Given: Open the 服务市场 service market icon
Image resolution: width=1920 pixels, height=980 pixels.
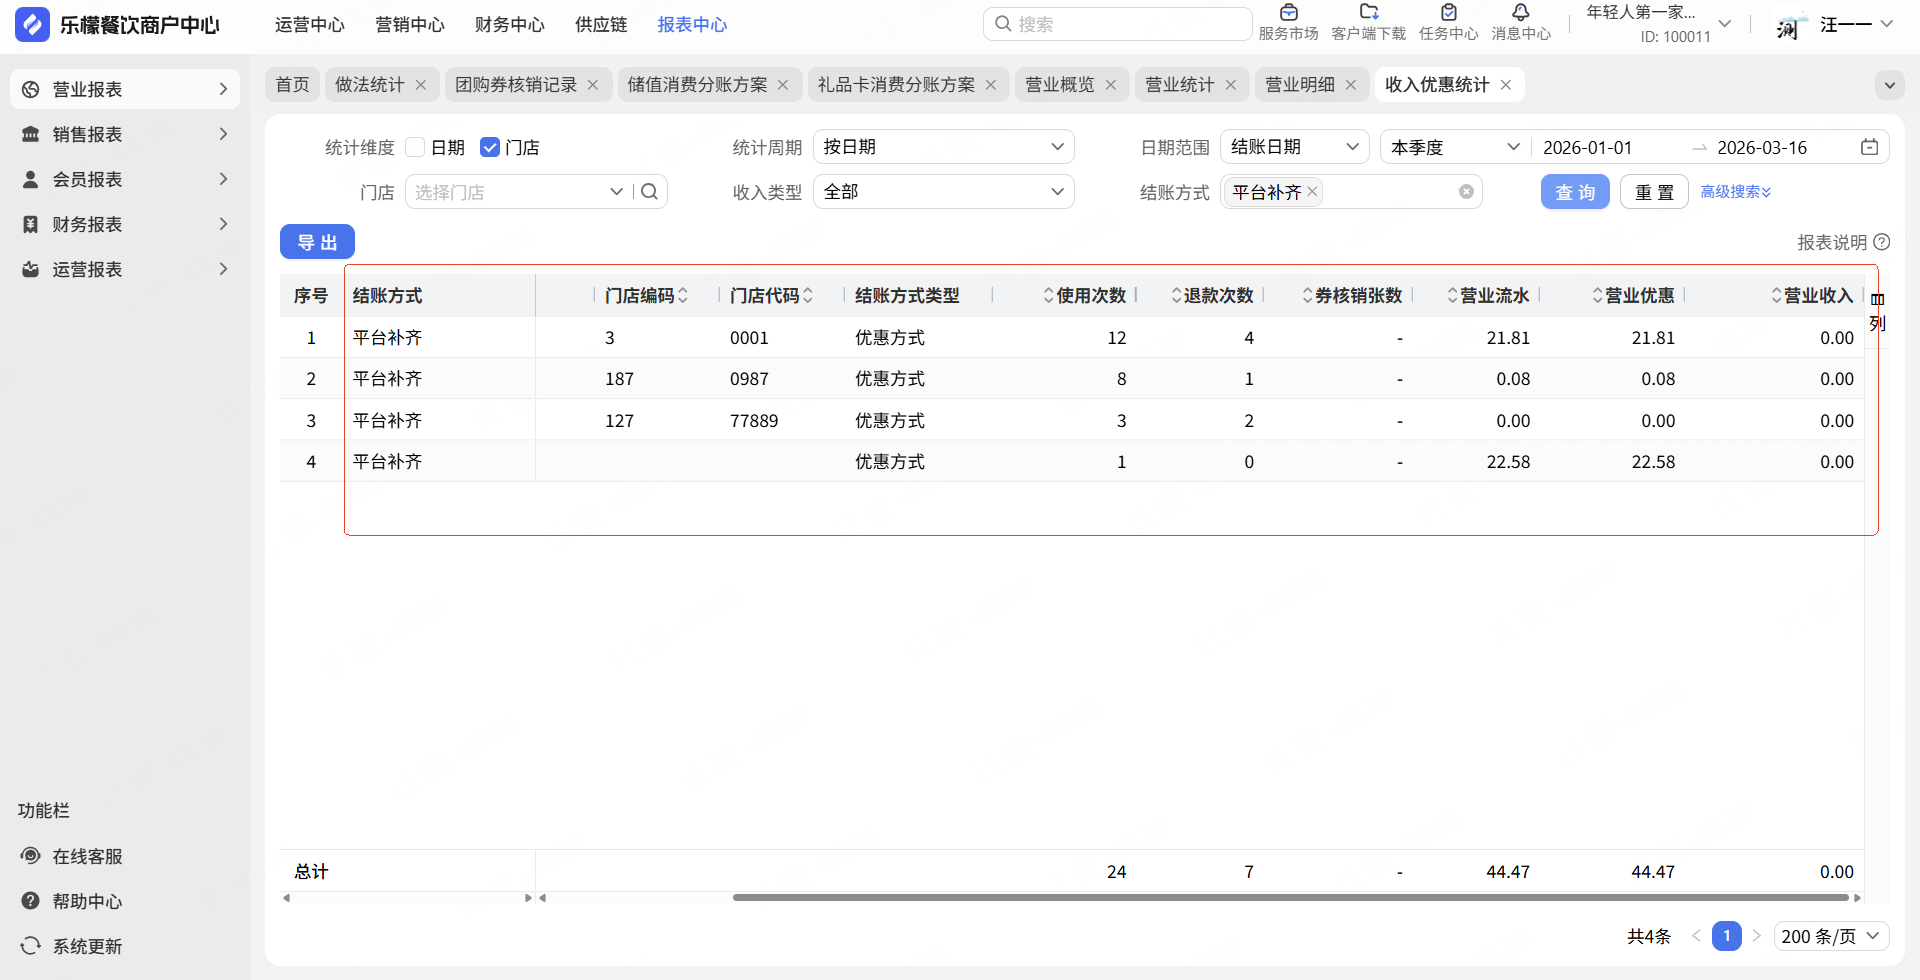Looking at the screenshot, I should tap(1288, 13).
